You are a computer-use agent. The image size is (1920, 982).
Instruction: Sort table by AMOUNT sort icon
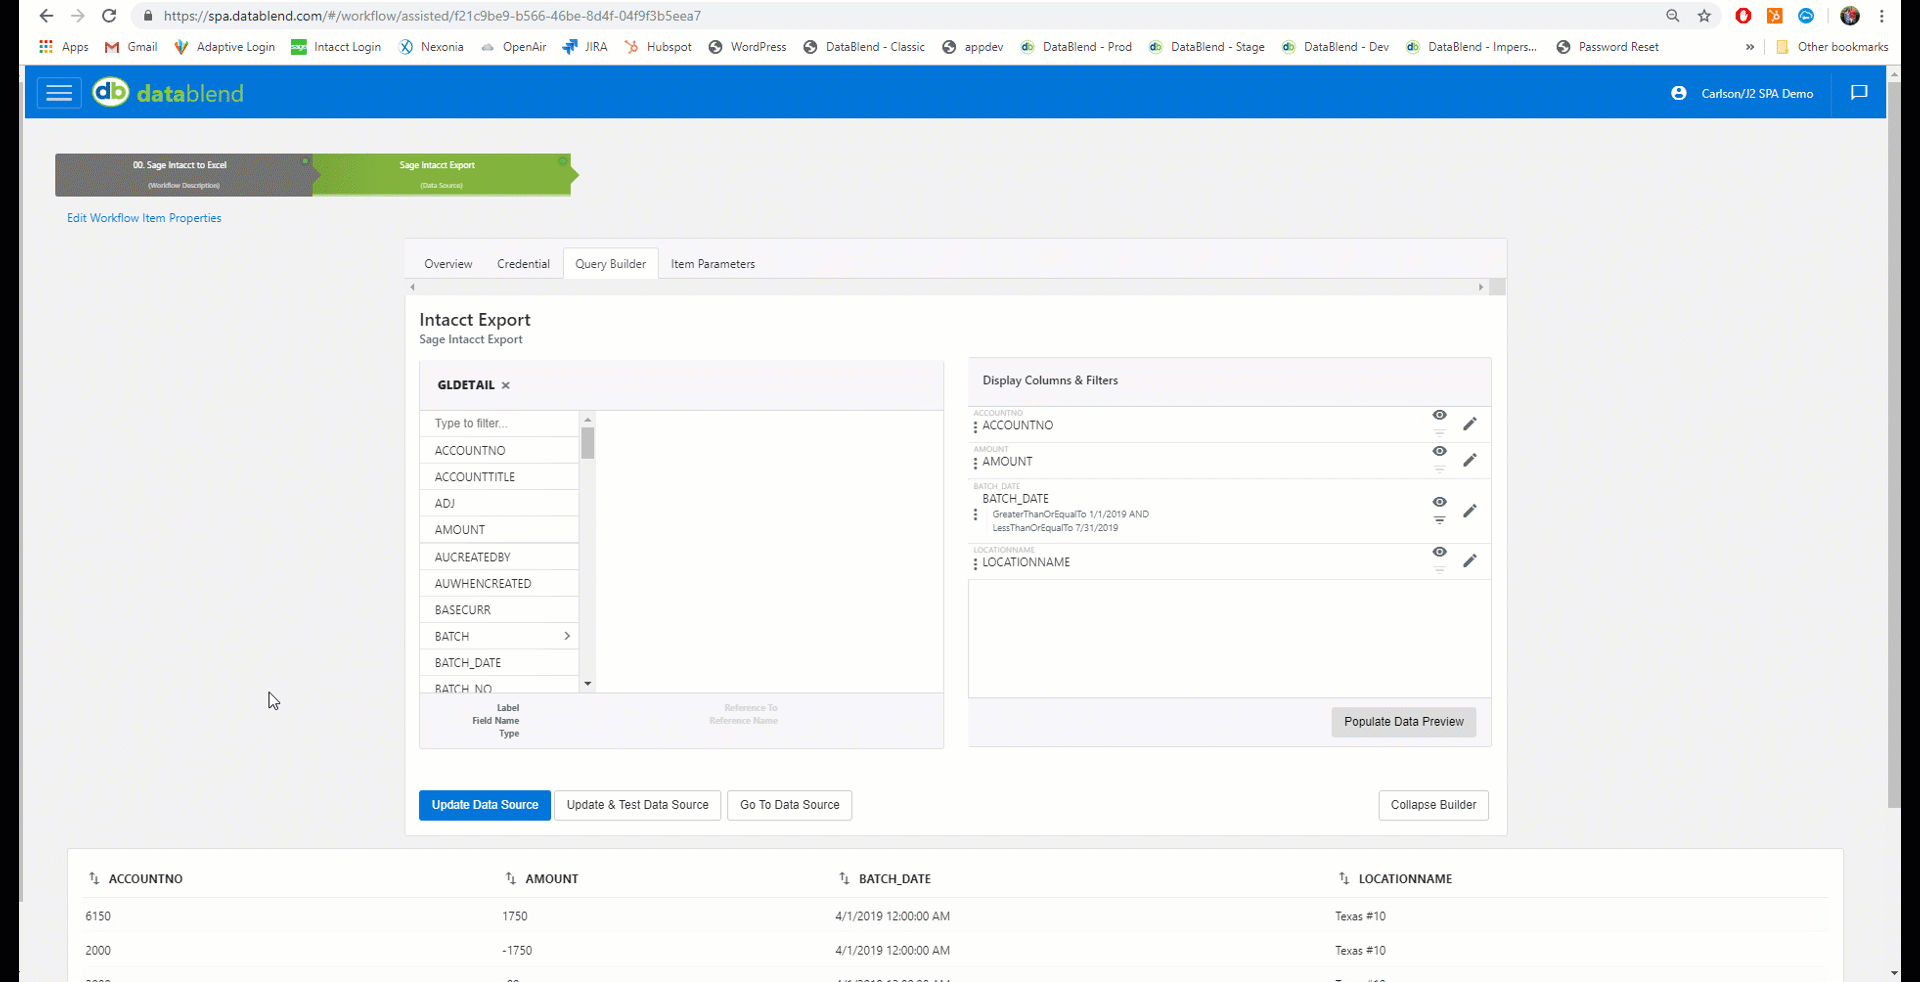[511, 878]
